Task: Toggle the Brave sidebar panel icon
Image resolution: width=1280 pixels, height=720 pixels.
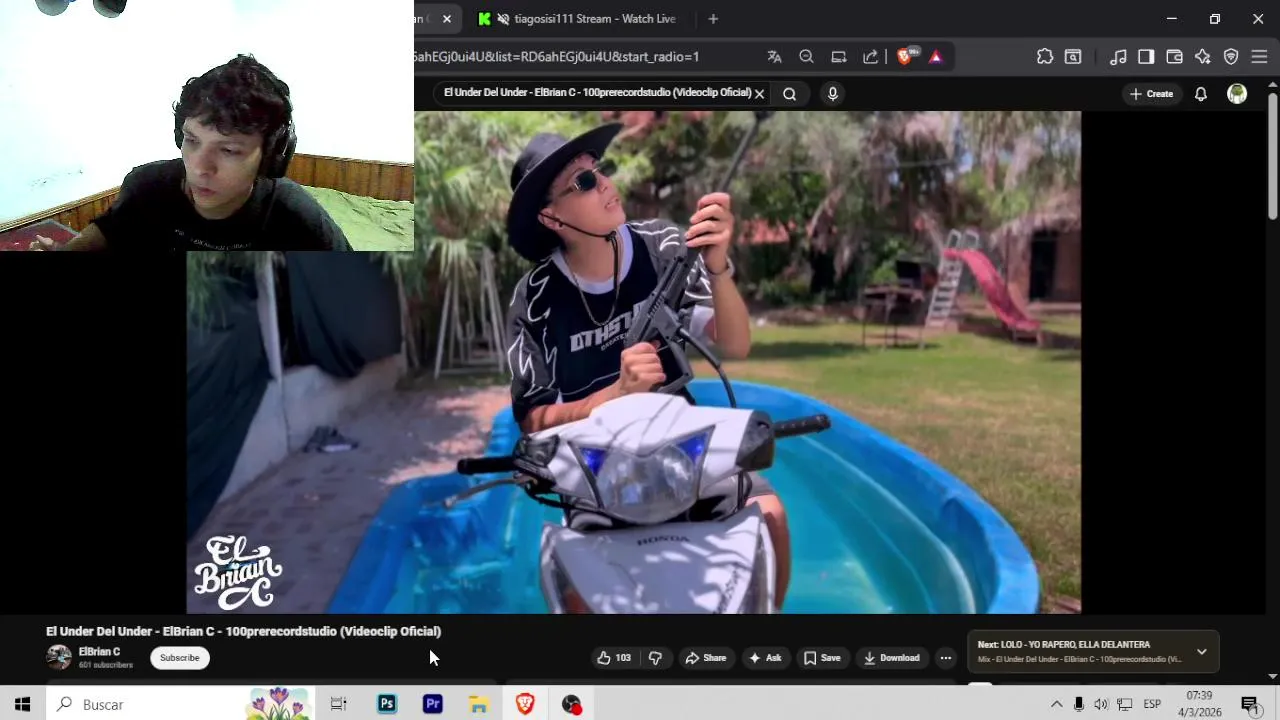Action: 1146,57
